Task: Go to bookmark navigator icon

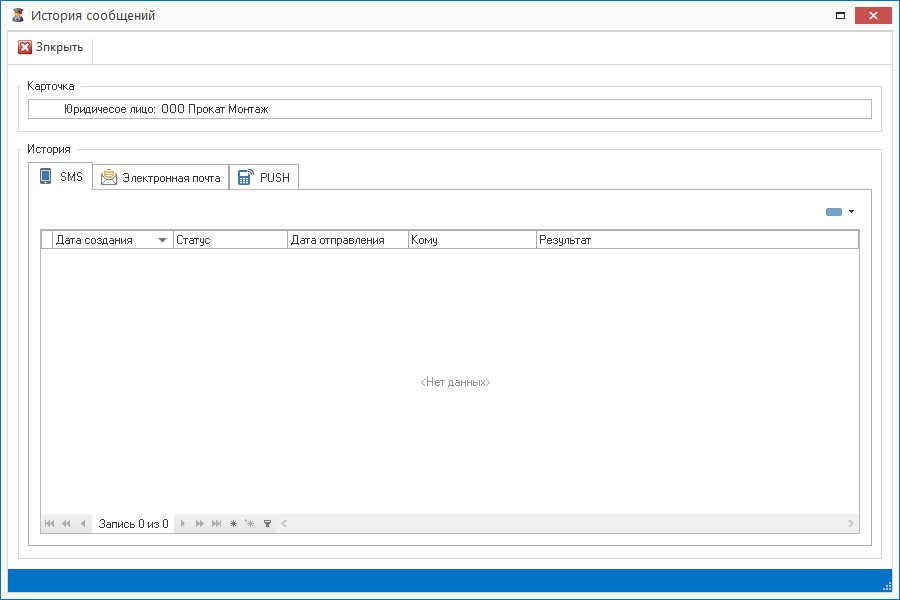Action: pyautogui.click(x=250, y=524)
